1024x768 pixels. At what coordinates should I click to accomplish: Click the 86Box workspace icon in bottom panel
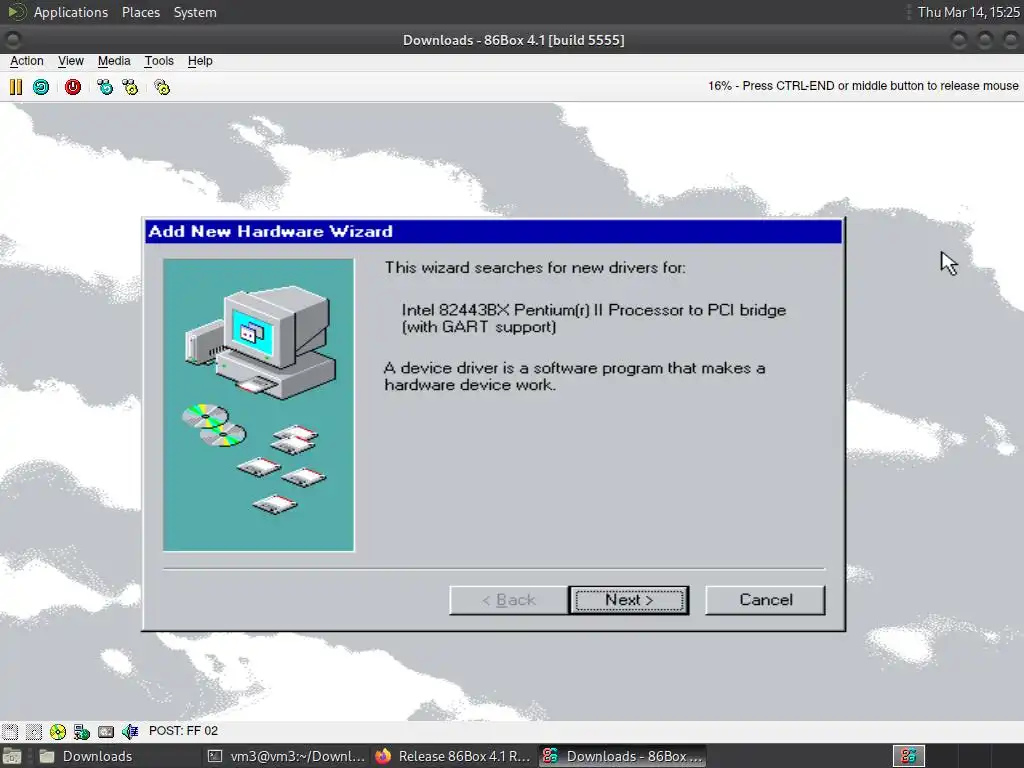[x=908, y=756]
